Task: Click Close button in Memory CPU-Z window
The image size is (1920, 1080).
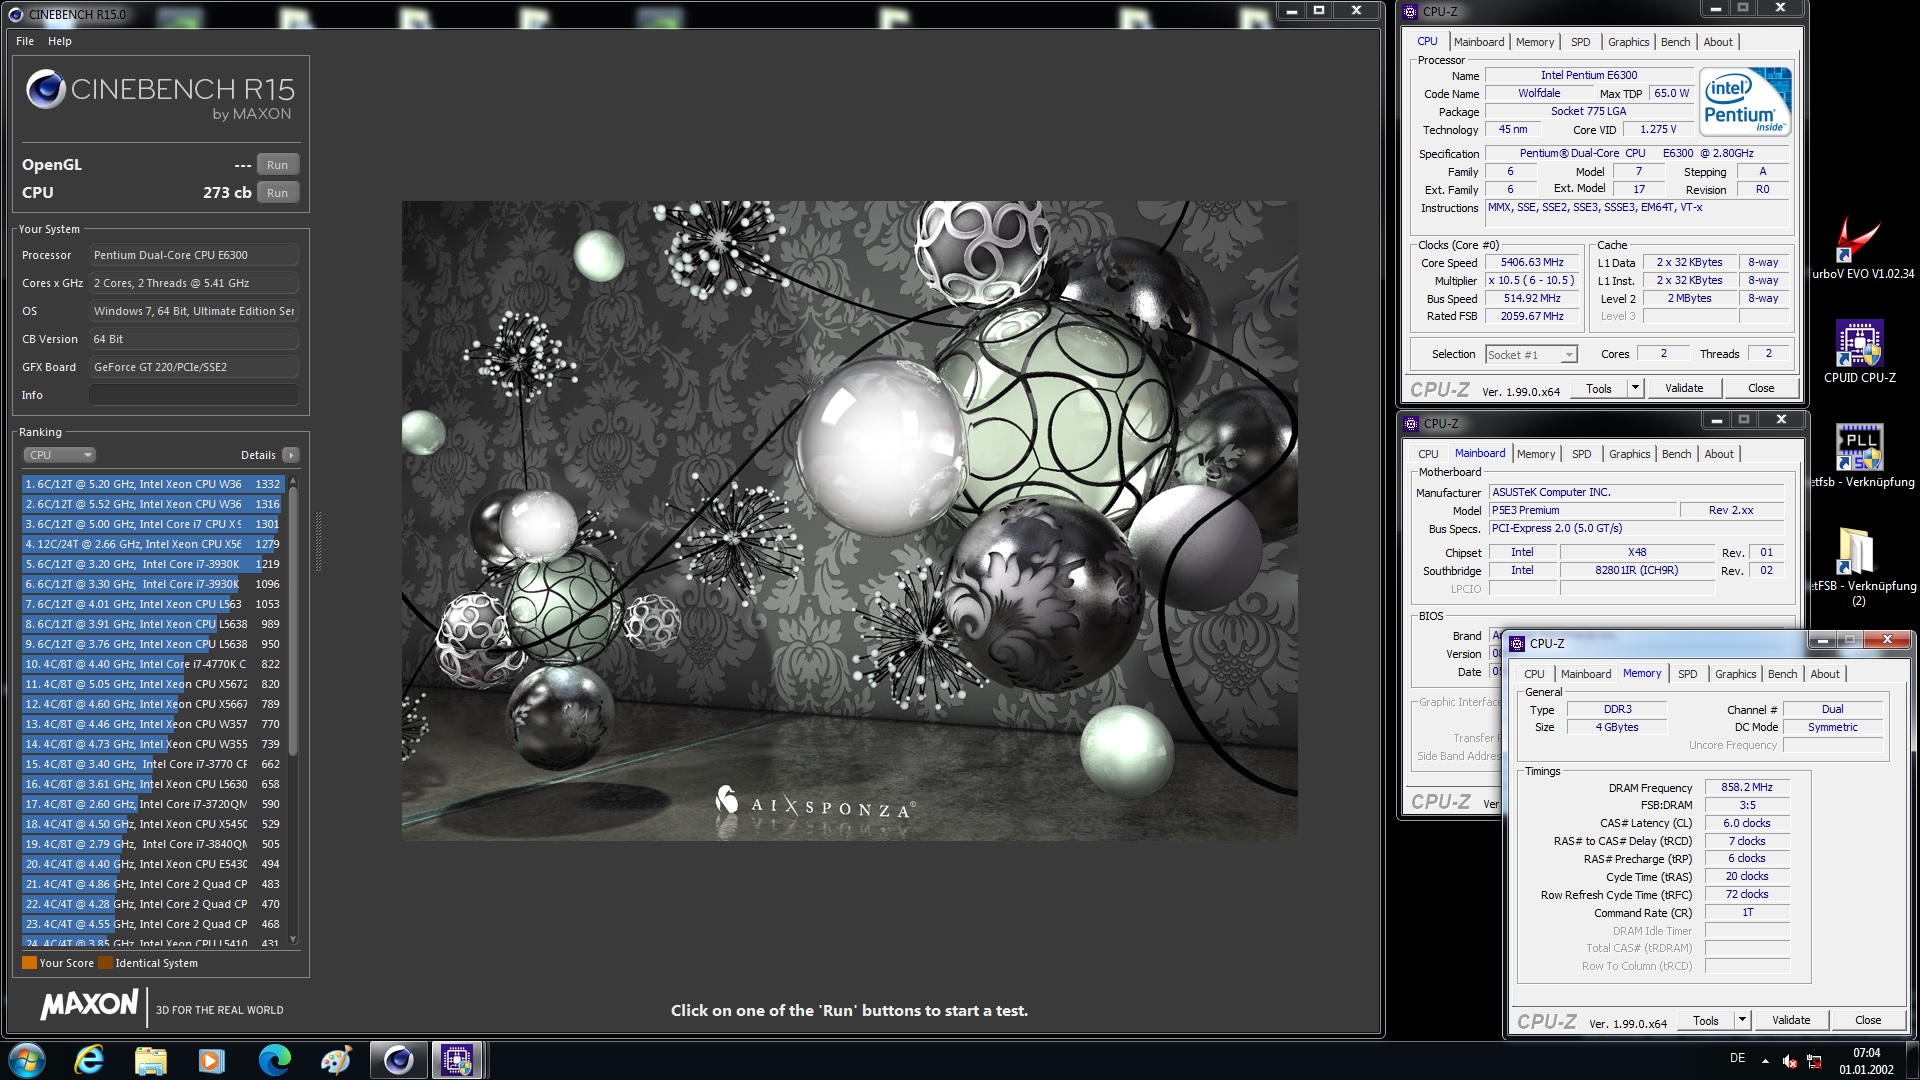Action: click(1868, 1020)
